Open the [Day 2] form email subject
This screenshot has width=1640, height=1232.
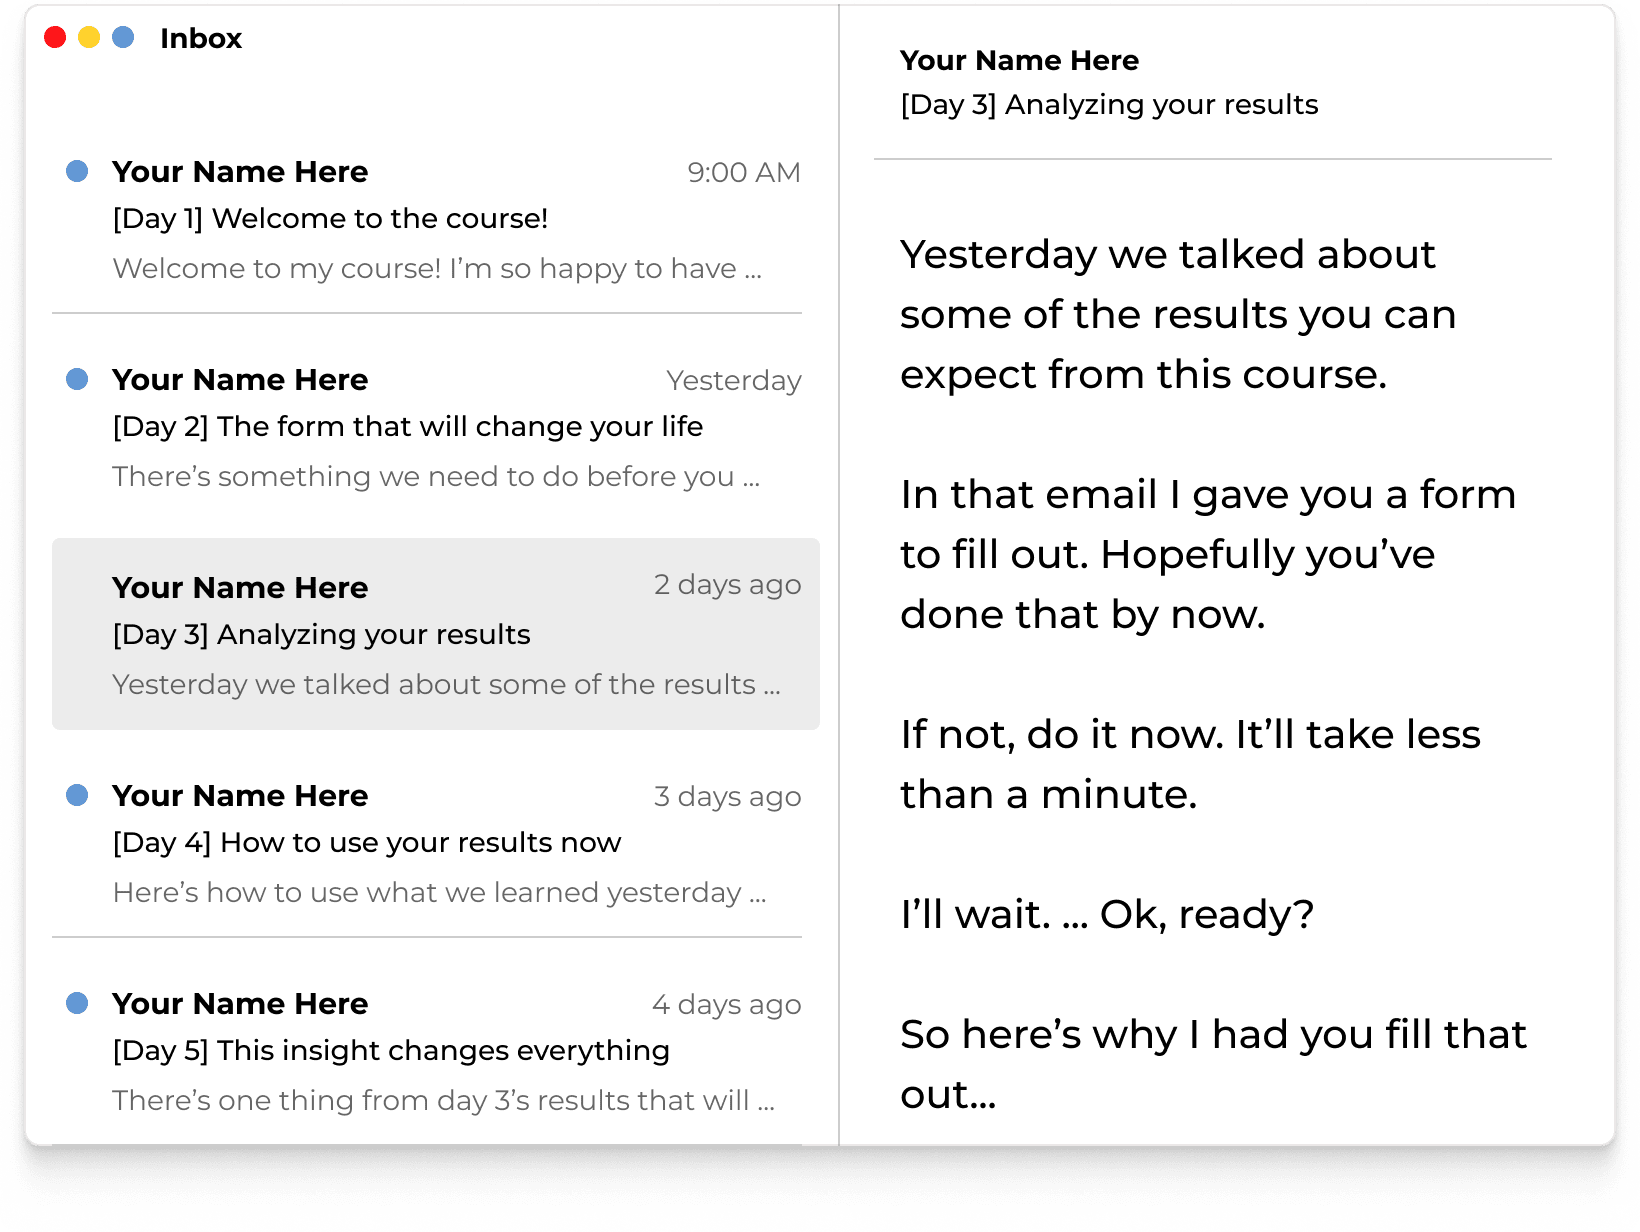[x=408, y=426]
